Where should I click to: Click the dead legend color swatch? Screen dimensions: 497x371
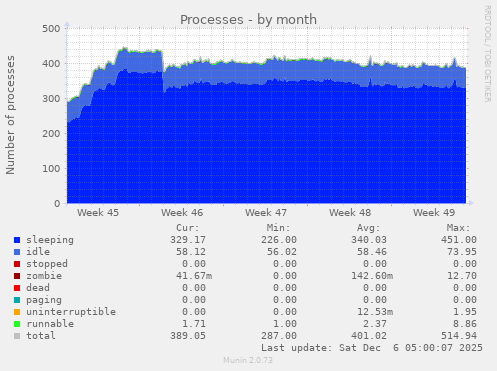point(17,288)
